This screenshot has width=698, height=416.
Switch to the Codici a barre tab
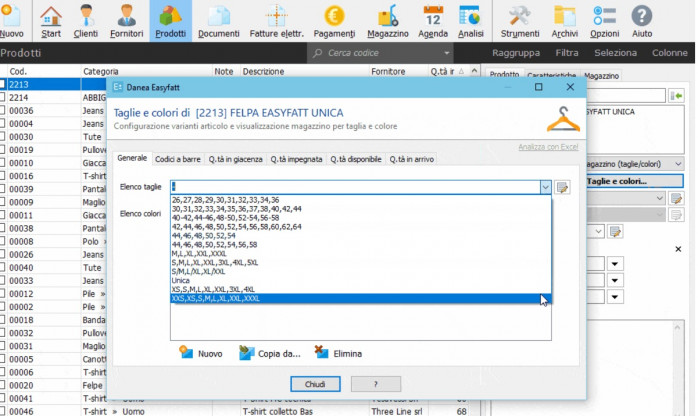point(178,159)
